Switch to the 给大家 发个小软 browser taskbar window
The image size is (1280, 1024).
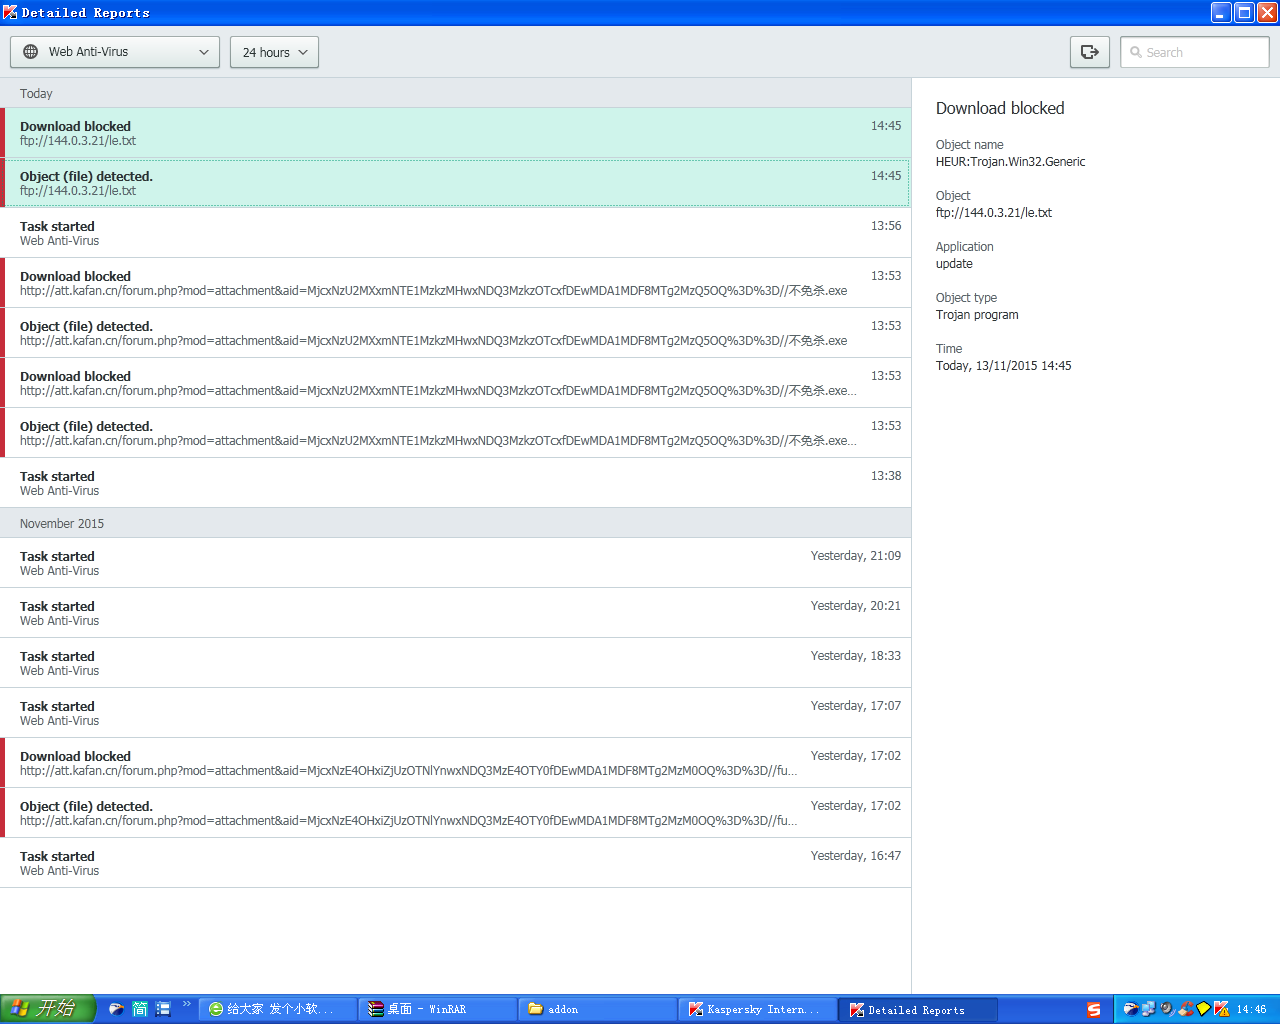click(278, 1010)
